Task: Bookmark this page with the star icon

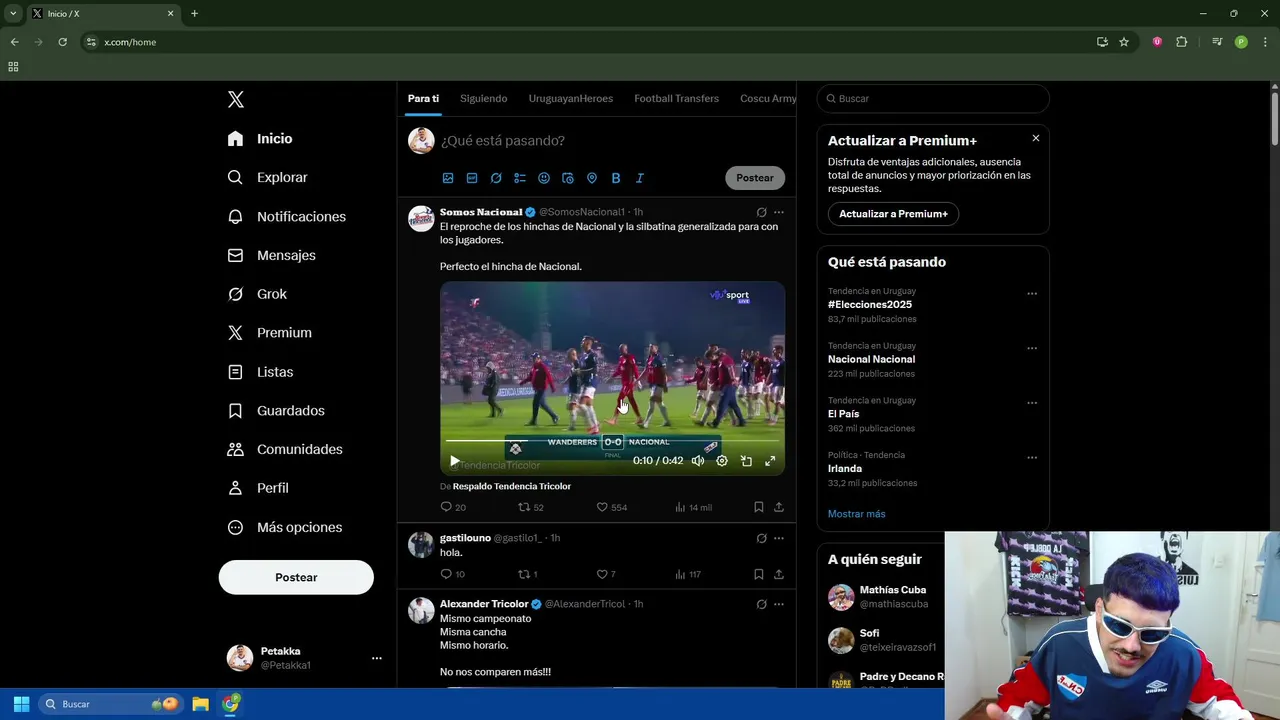Action: point(1124,42)
